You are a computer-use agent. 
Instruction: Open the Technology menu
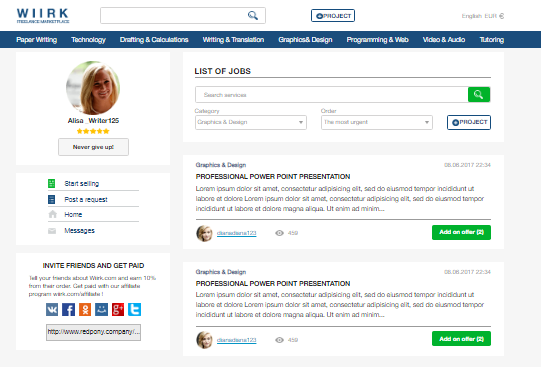coord(88,40)
